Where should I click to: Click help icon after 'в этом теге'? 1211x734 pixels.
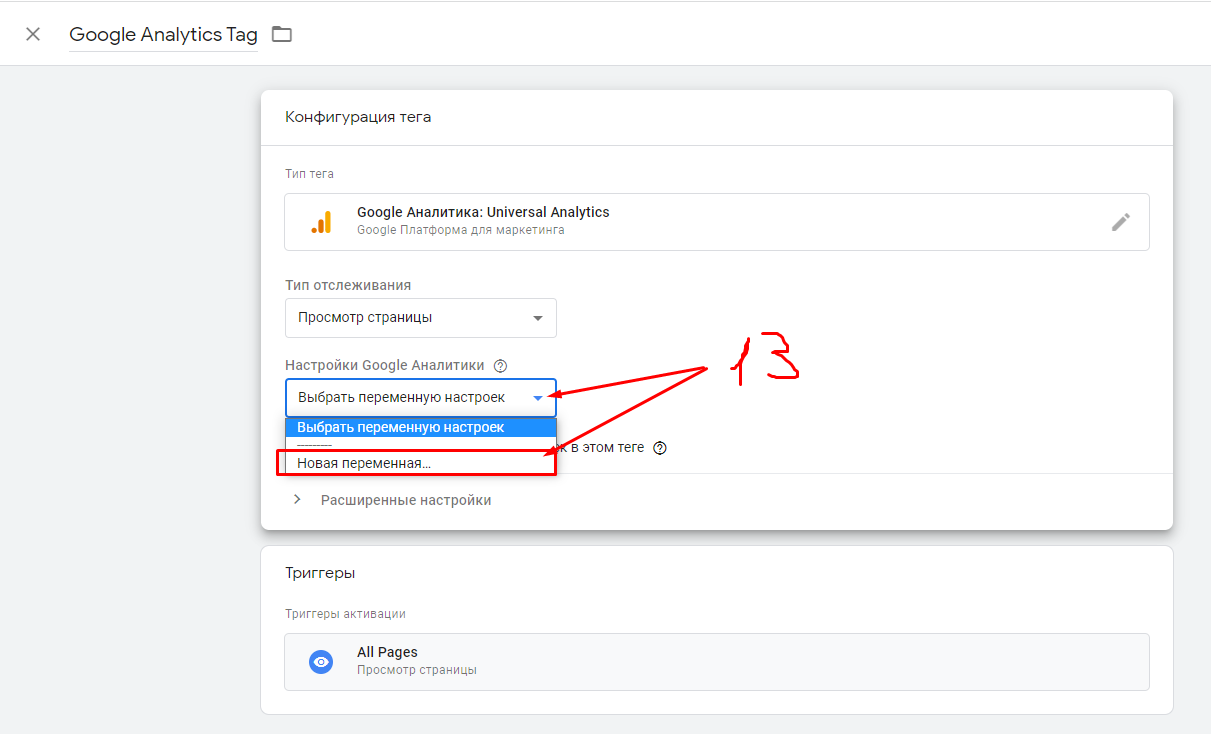point(660,448)
